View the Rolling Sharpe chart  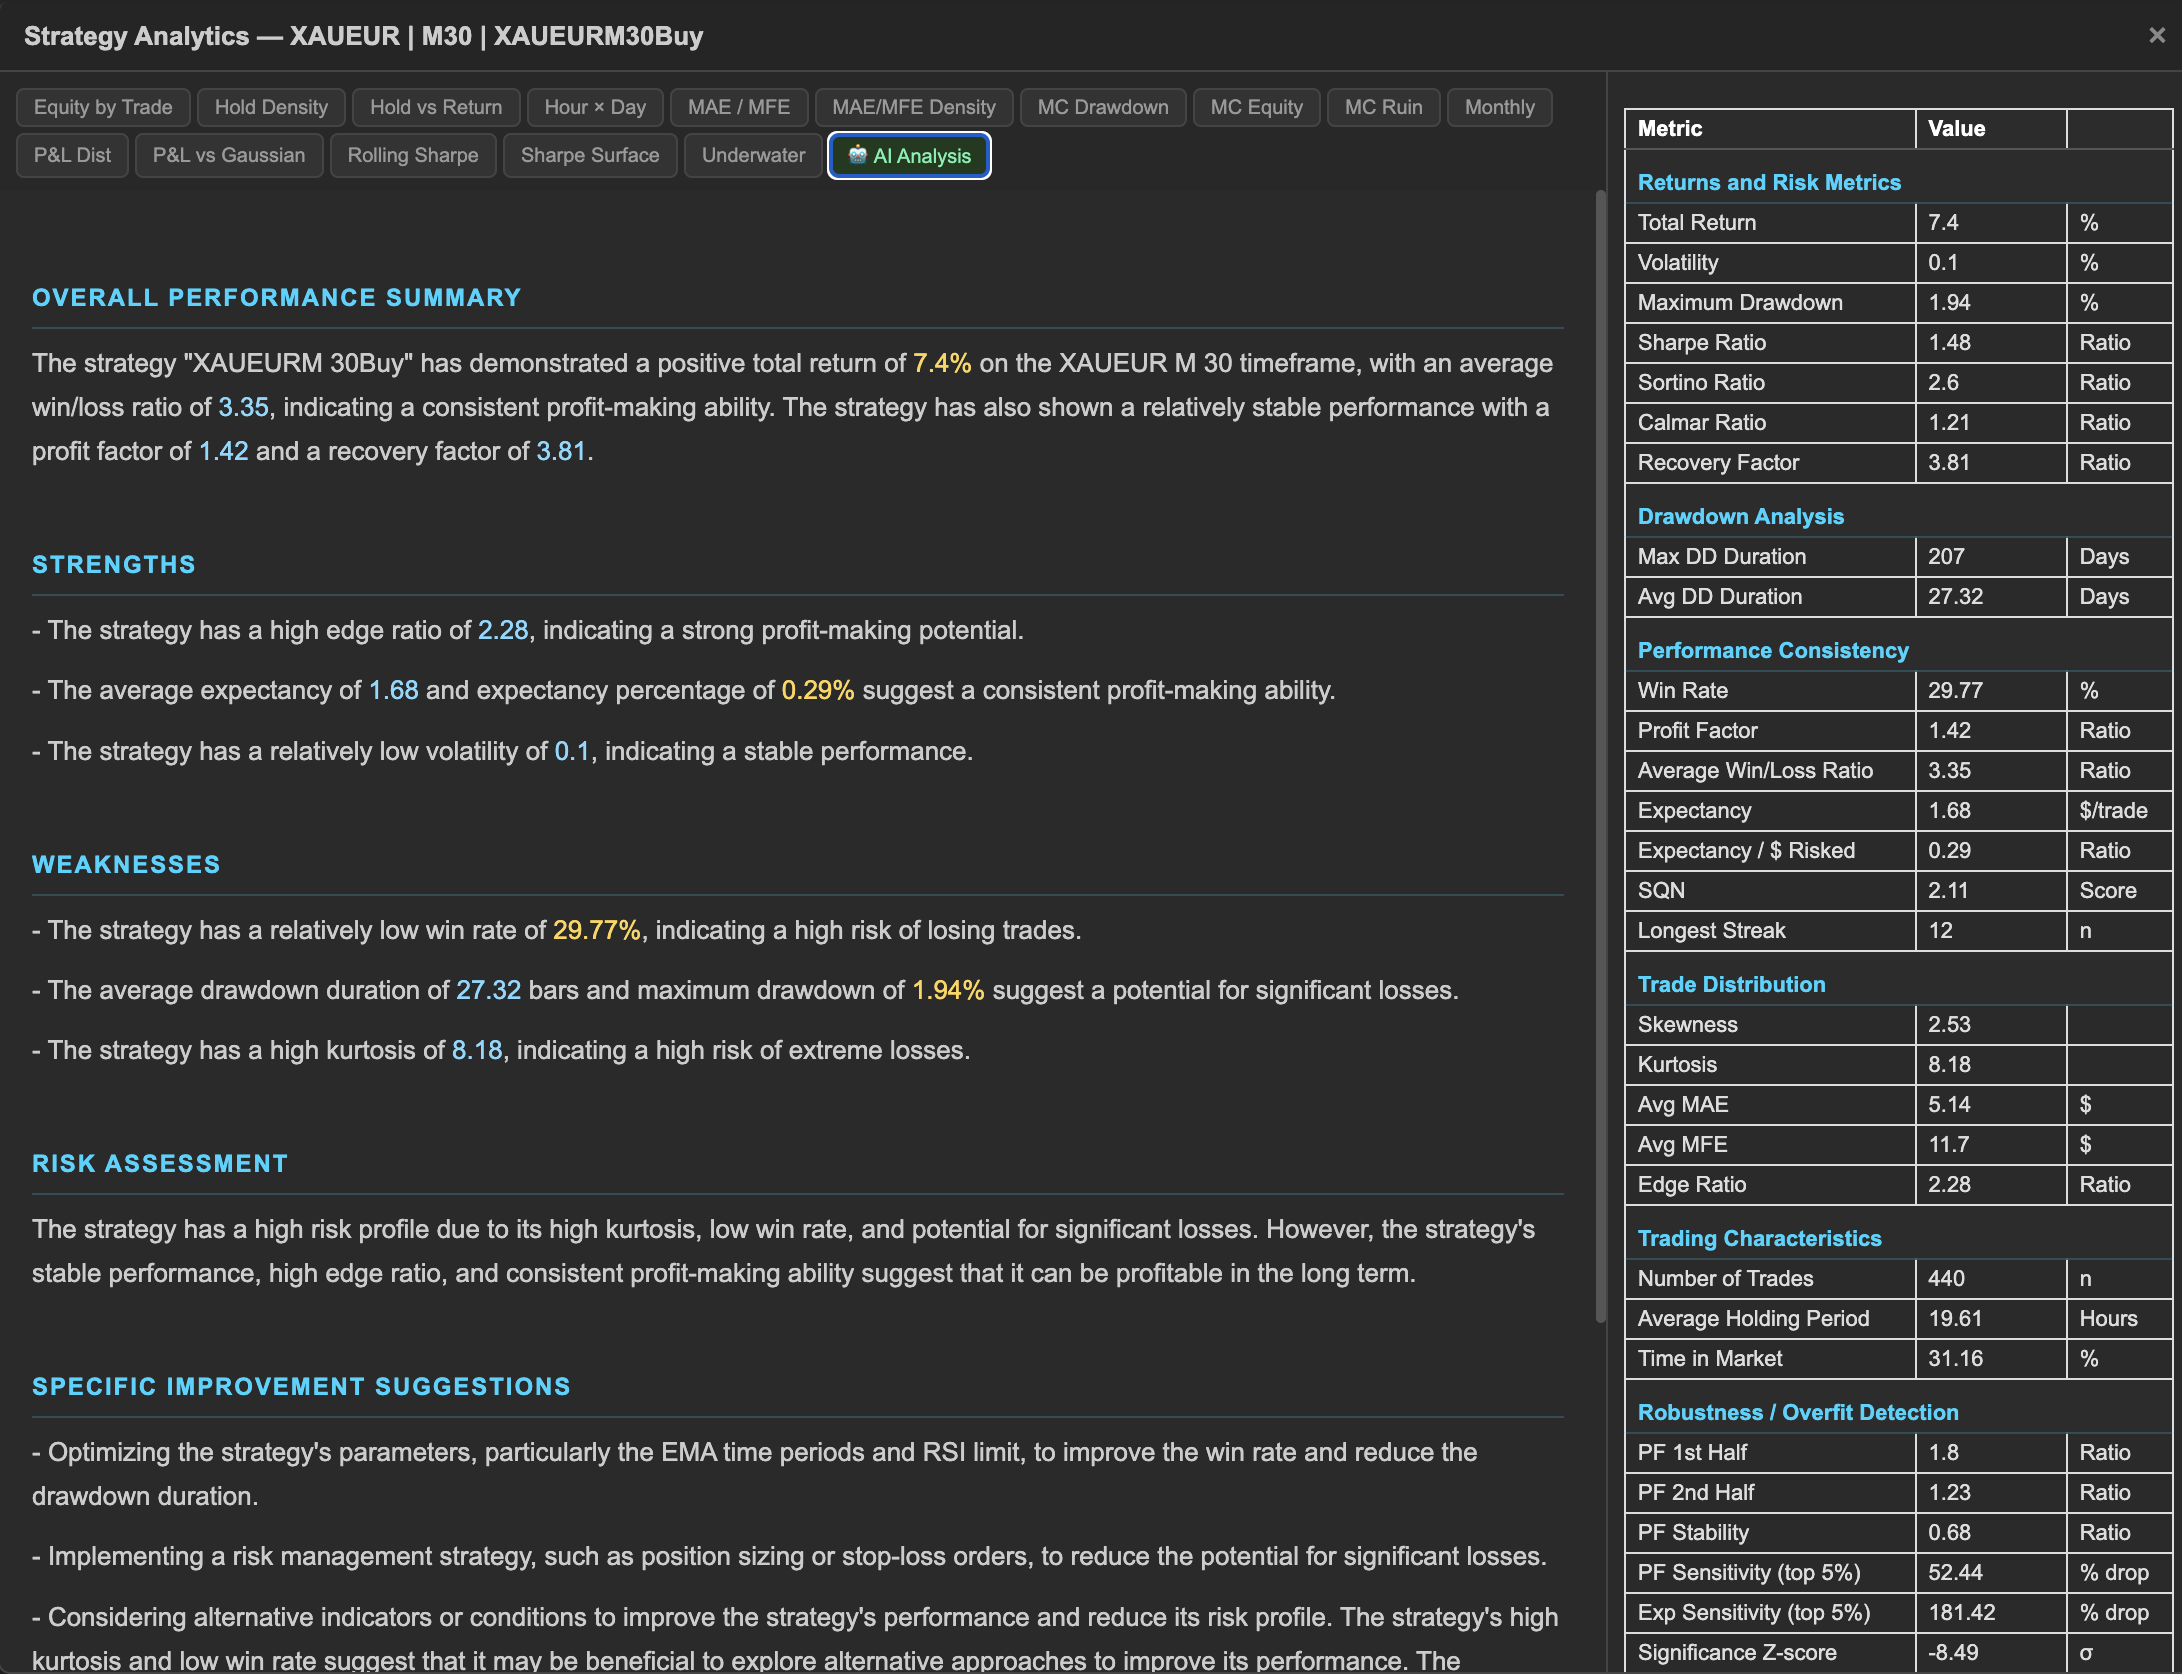click(412, 155)
